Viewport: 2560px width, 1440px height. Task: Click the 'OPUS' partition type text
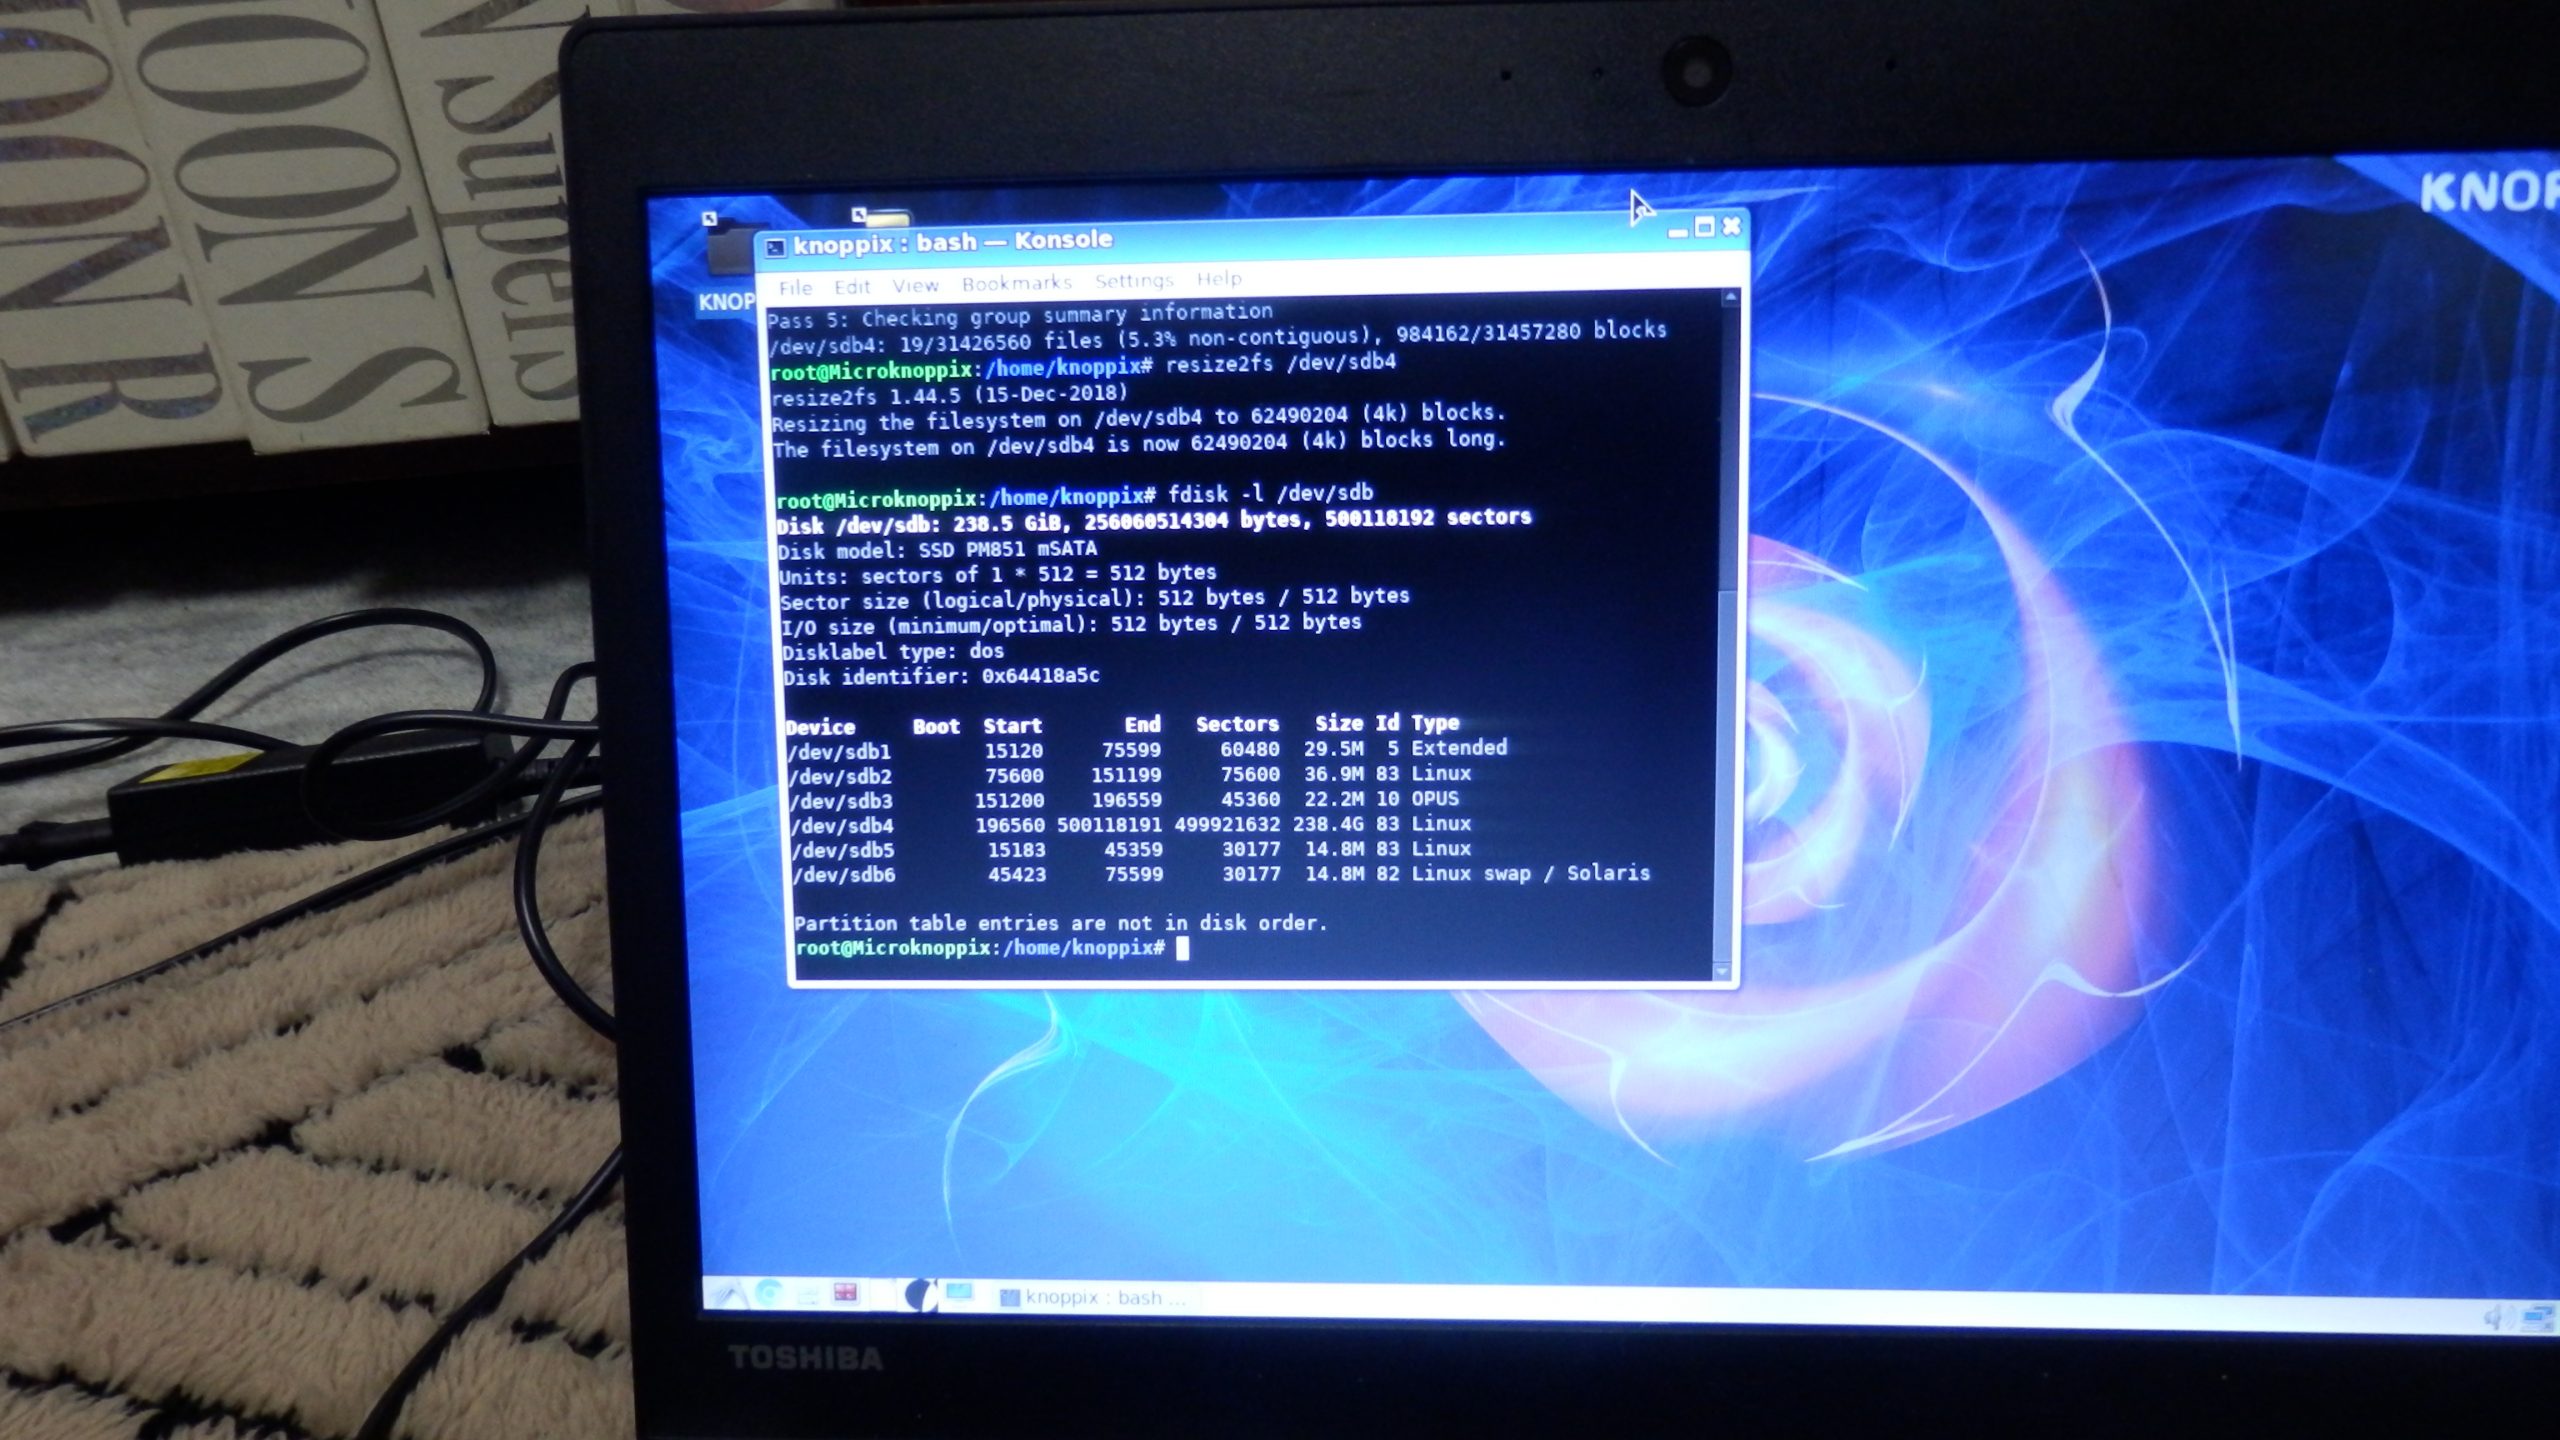click(1435, 798)
